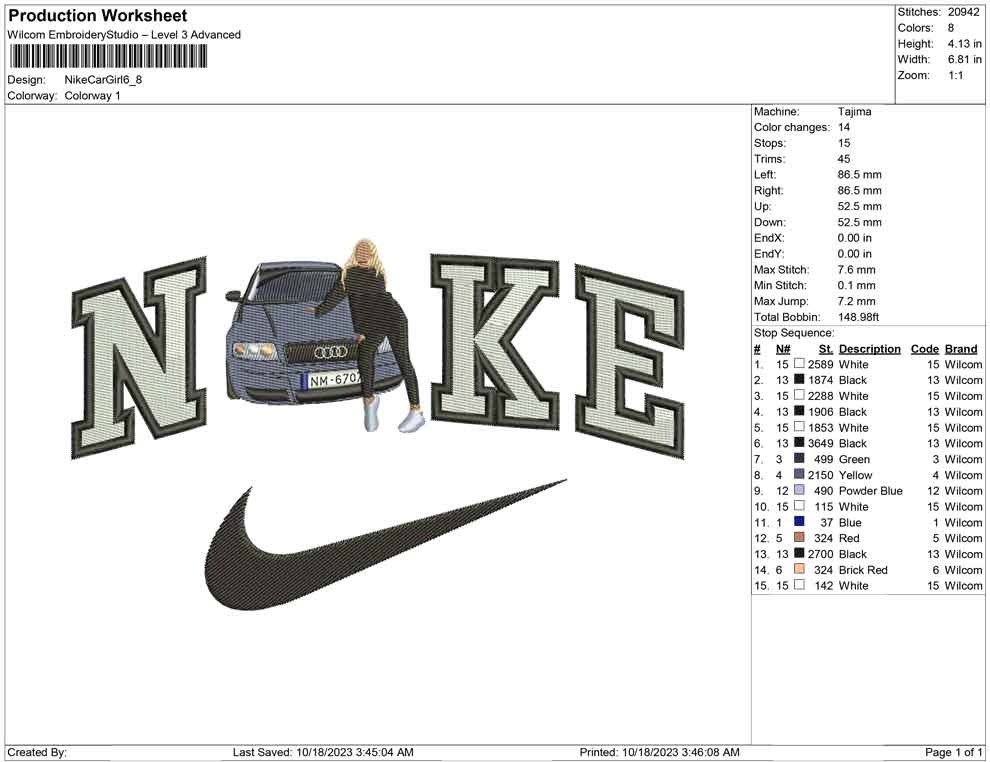Click the Total Bobbin value 148.98ft
This screenshot has width=990, height=762.
pyautogui.click(x=860, y=317)
